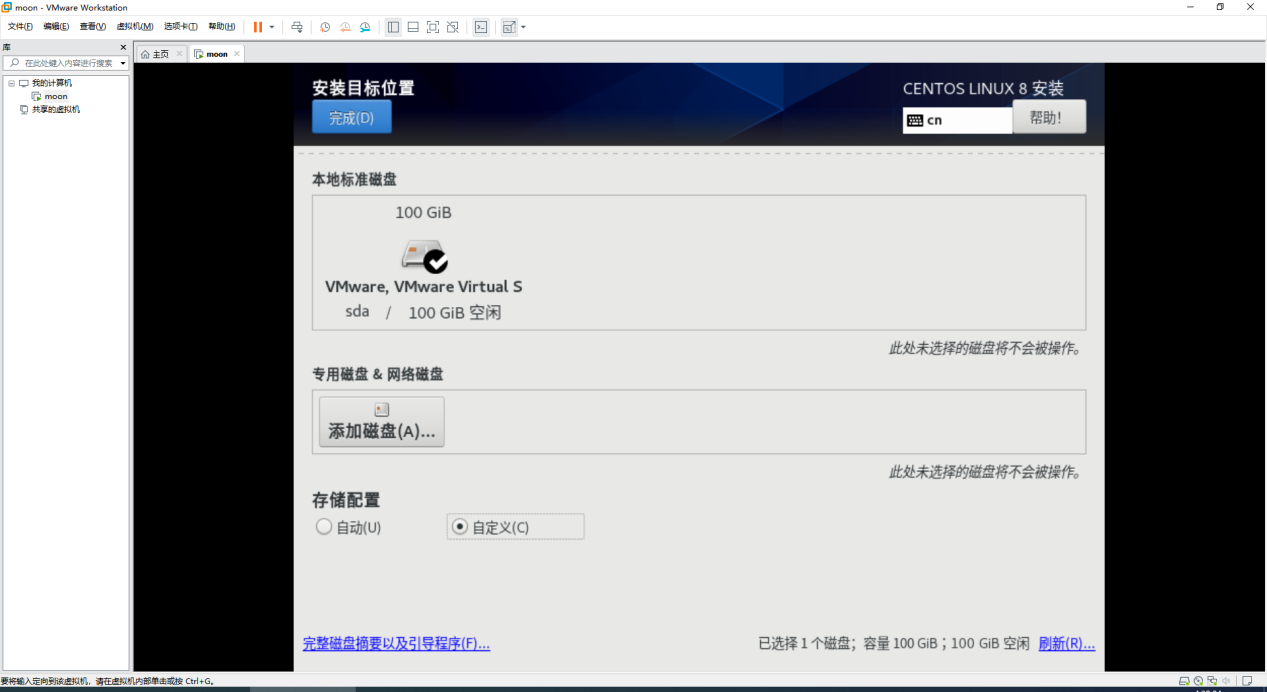Click the stretch guest display icon
1267x692 pixels.
click(x=509, y=27)
